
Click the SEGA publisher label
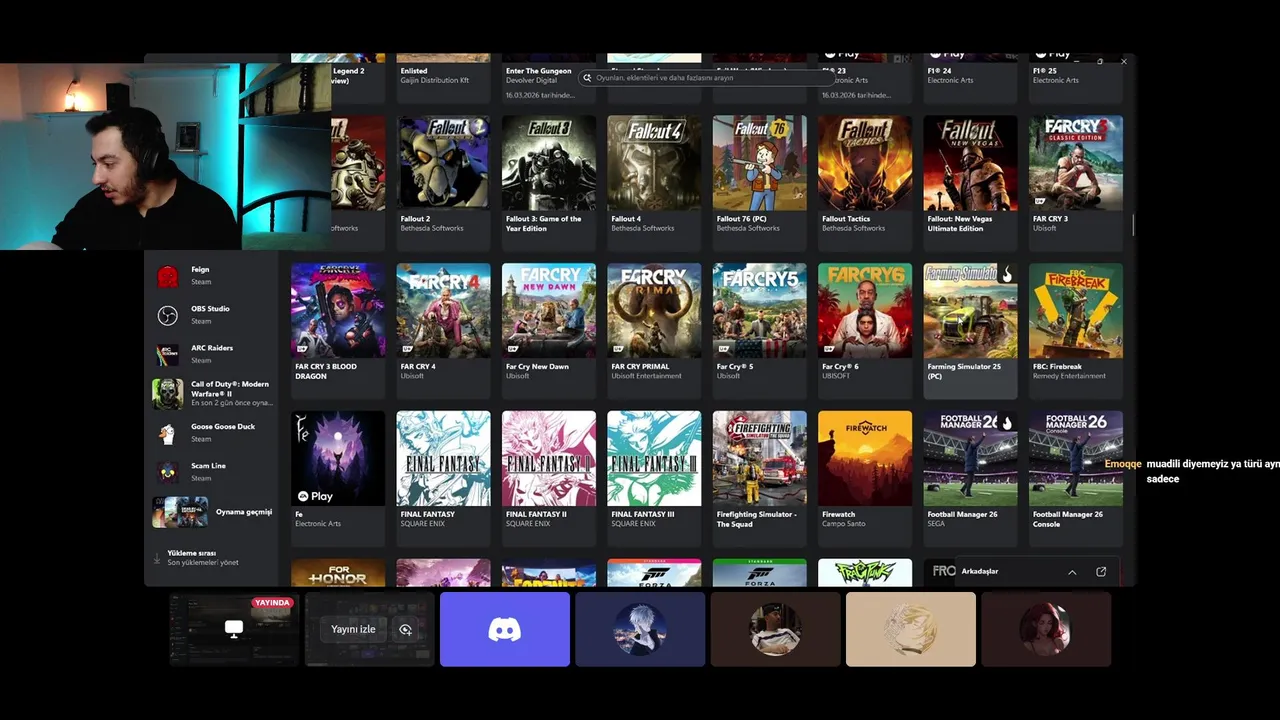[936, 524]
